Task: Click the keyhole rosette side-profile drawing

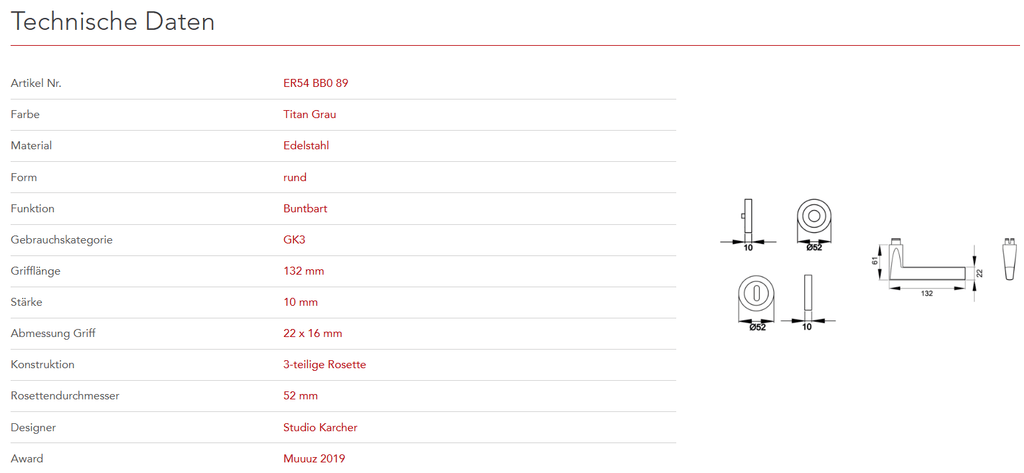Action: pos(809,296)
